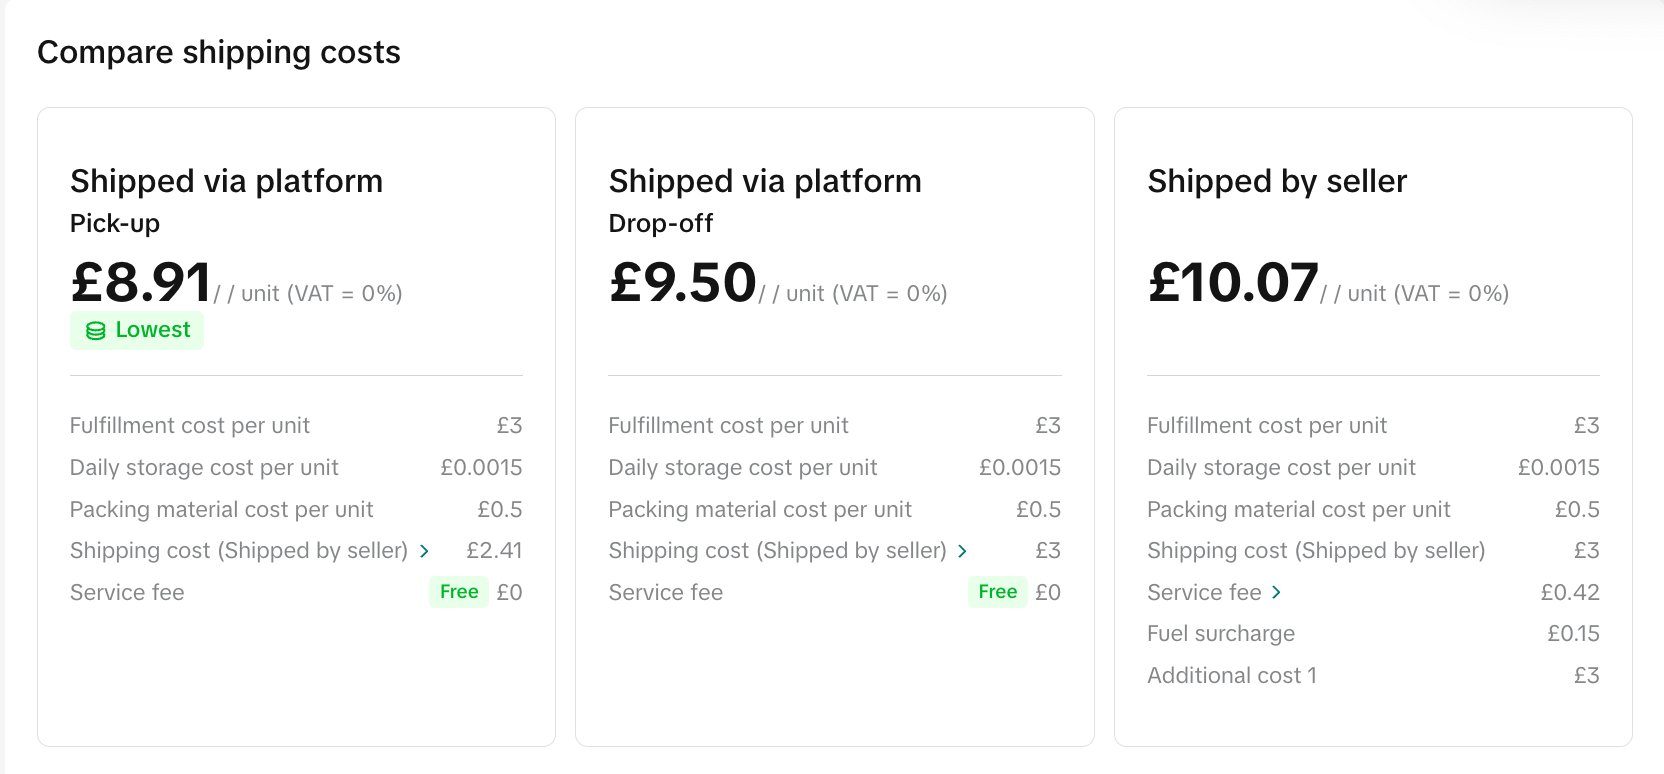The image size is (1664, 774).
Task: Click Shipping cost link in Drop-off card
Action: coord(777,551)
